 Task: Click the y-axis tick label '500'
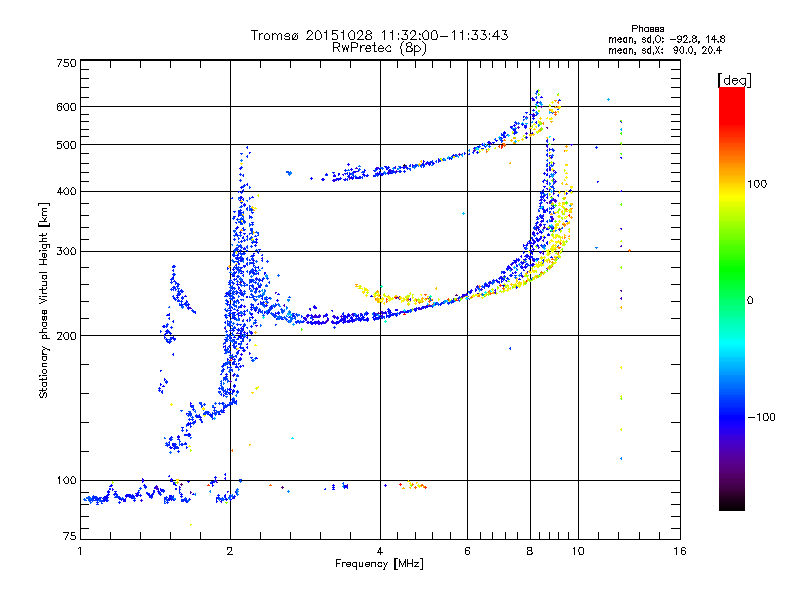[x=66, y=145]
